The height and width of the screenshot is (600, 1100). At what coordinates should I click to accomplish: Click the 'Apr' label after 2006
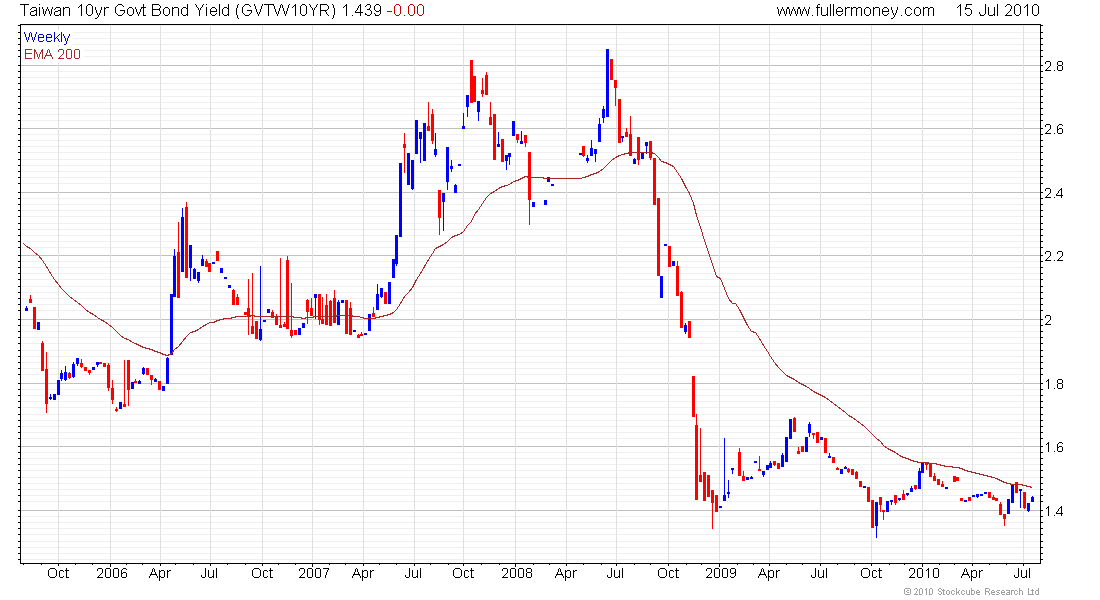[160, 574]
